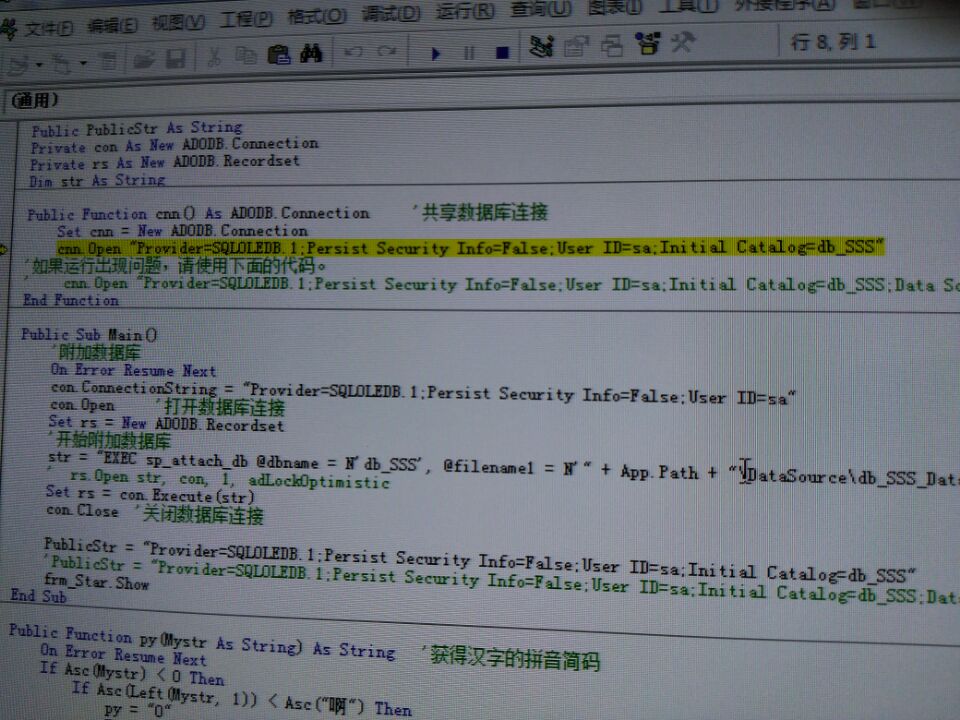Click the 'Set rs = con.Execute(str)' line
960x720 pixels.
click(149, 493)
